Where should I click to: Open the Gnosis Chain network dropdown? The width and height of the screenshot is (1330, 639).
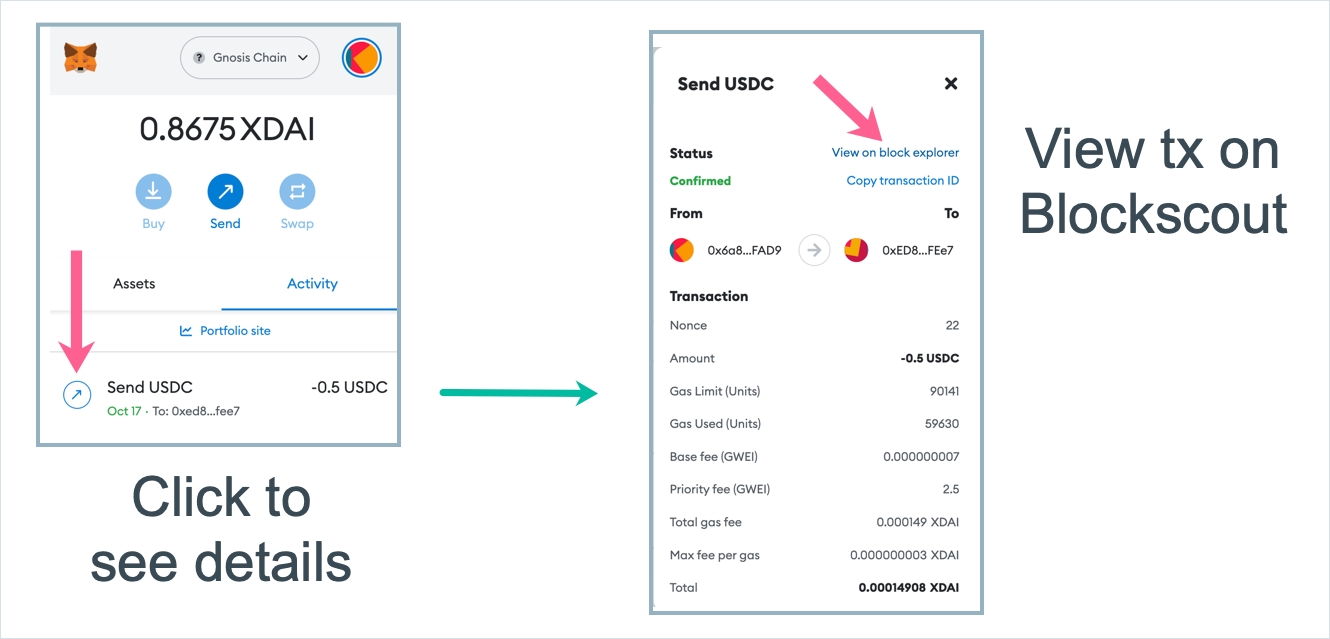(x=250, y=58)
